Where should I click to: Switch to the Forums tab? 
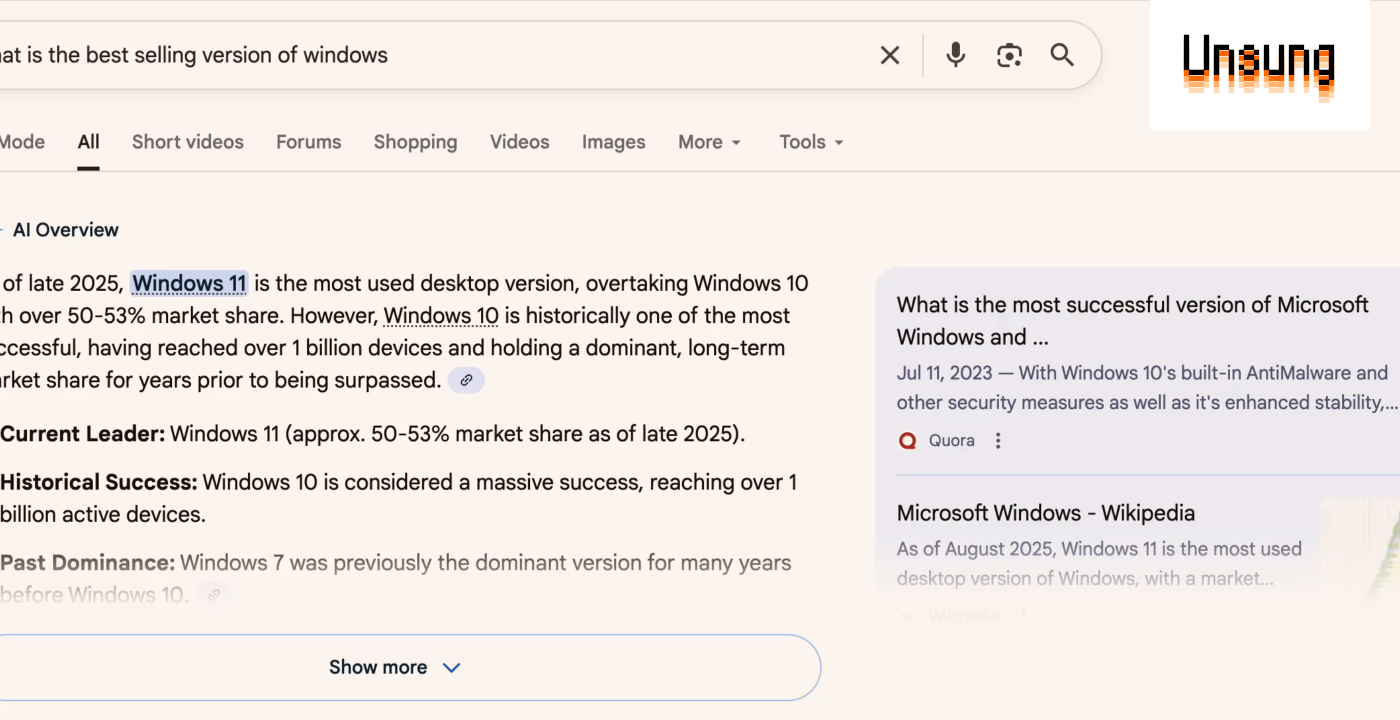pyautogui.click(x=308, y=142)
